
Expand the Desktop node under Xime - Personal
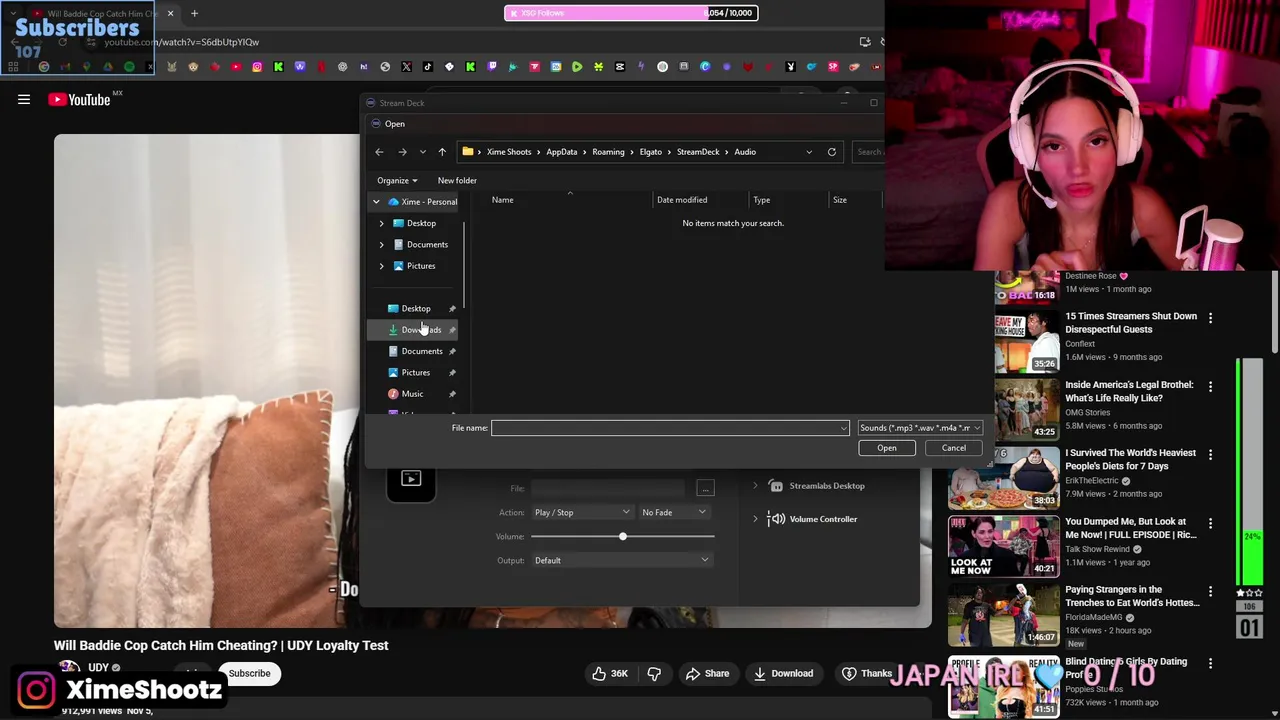[381, 223]
